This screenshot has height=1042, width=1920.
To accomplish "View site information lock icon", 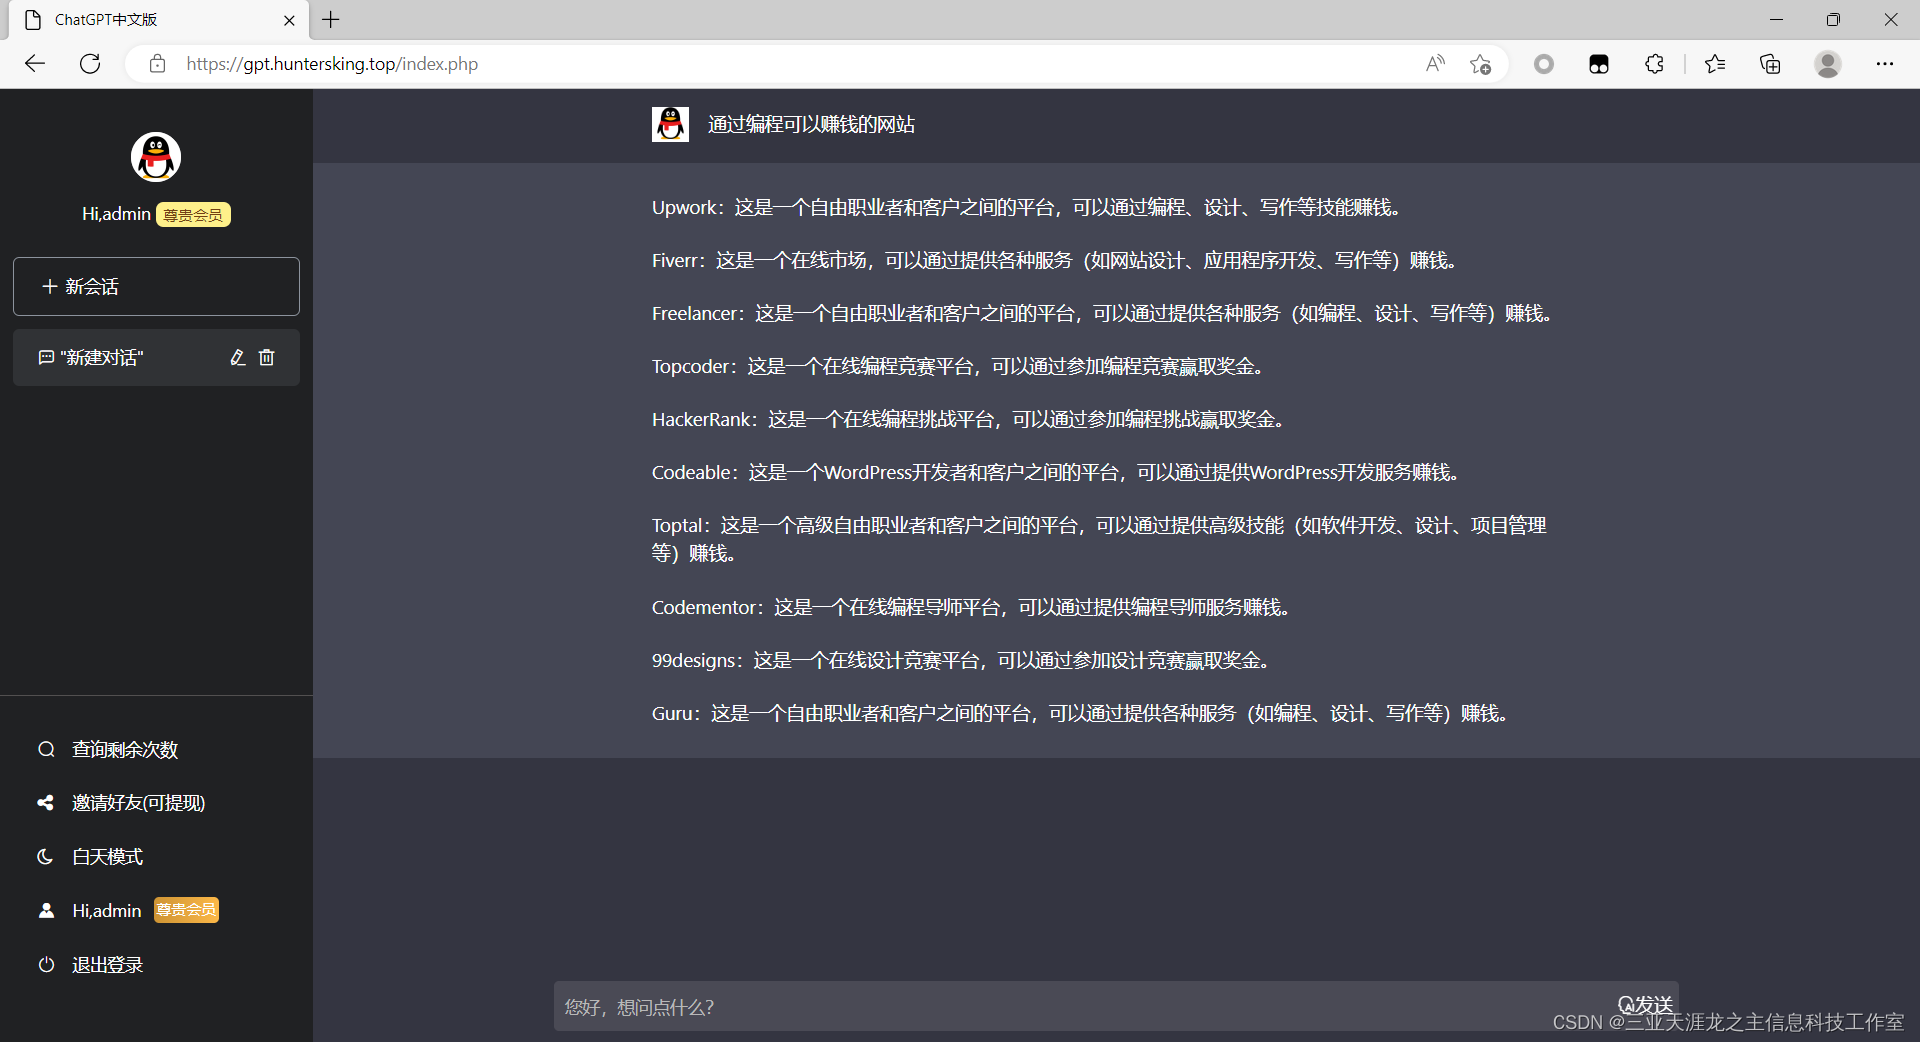I will click(157, 64).
